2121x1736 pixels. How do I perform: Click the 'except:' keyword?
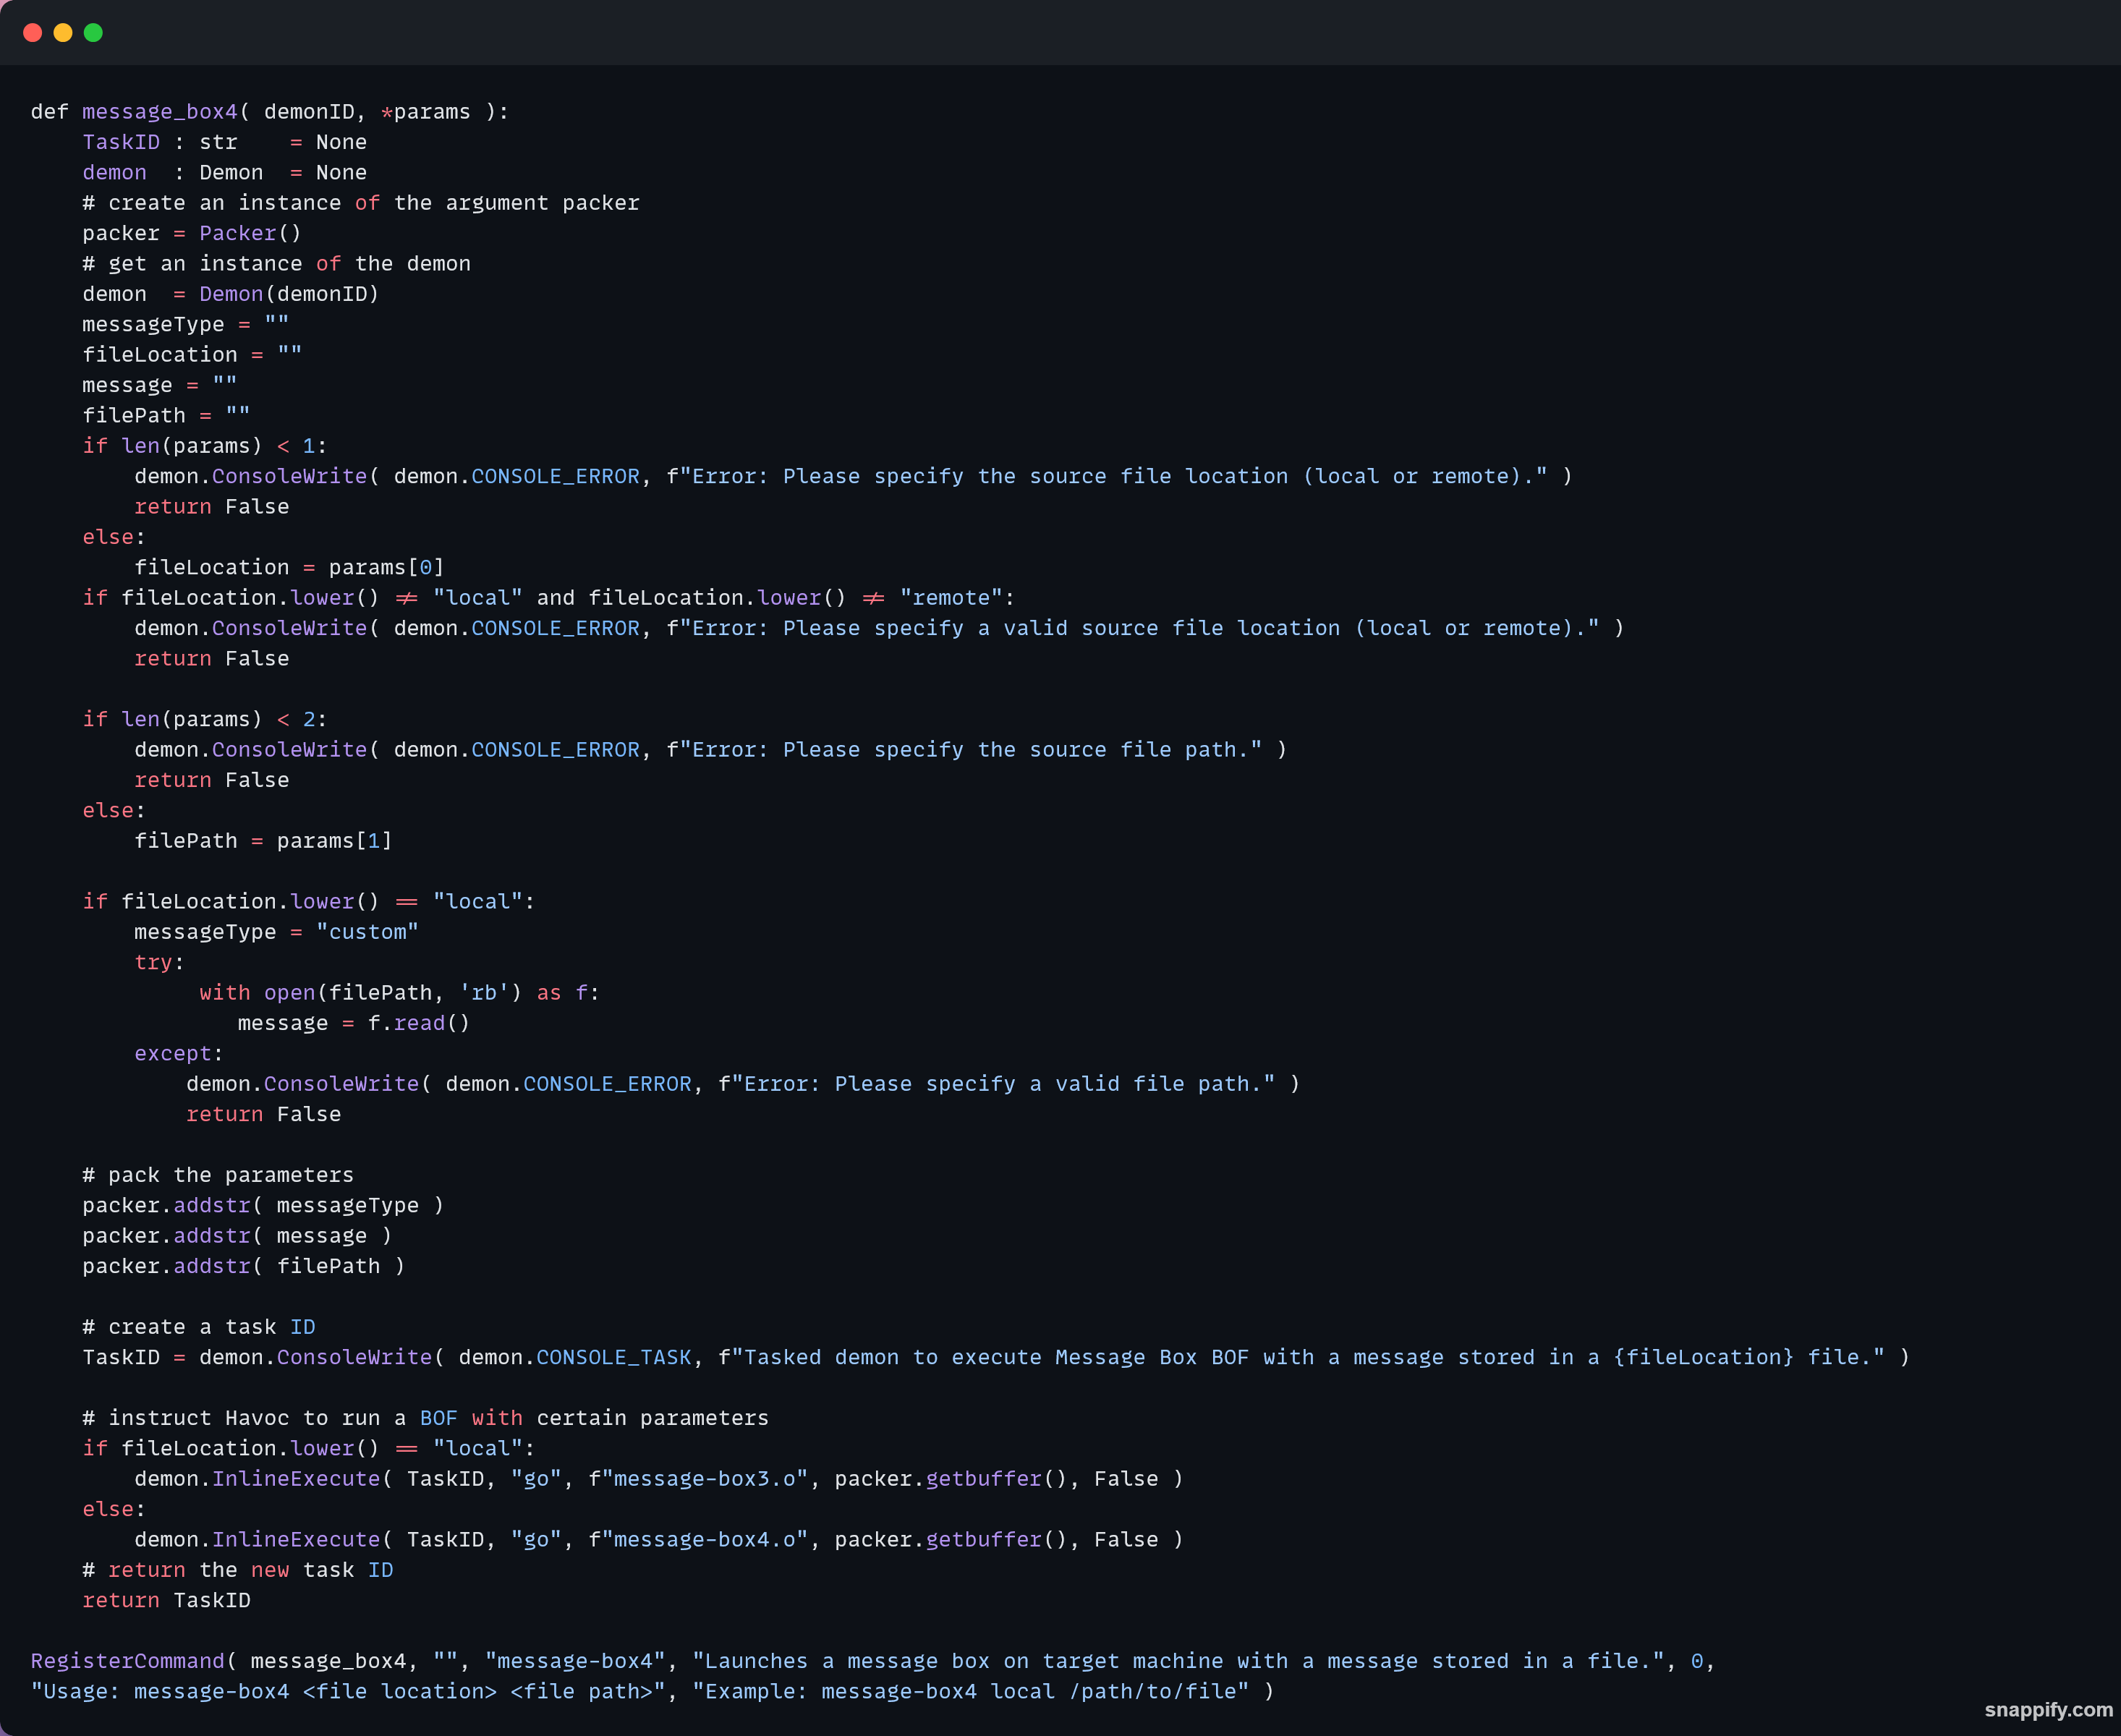[178, 1053]
